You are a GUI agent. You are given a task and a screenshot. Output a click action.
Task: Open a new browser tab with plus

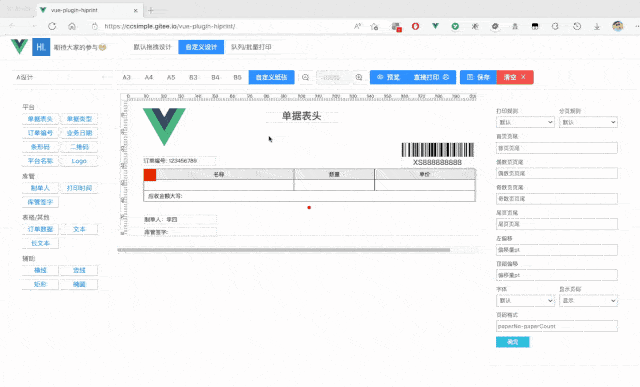point(151,10)
